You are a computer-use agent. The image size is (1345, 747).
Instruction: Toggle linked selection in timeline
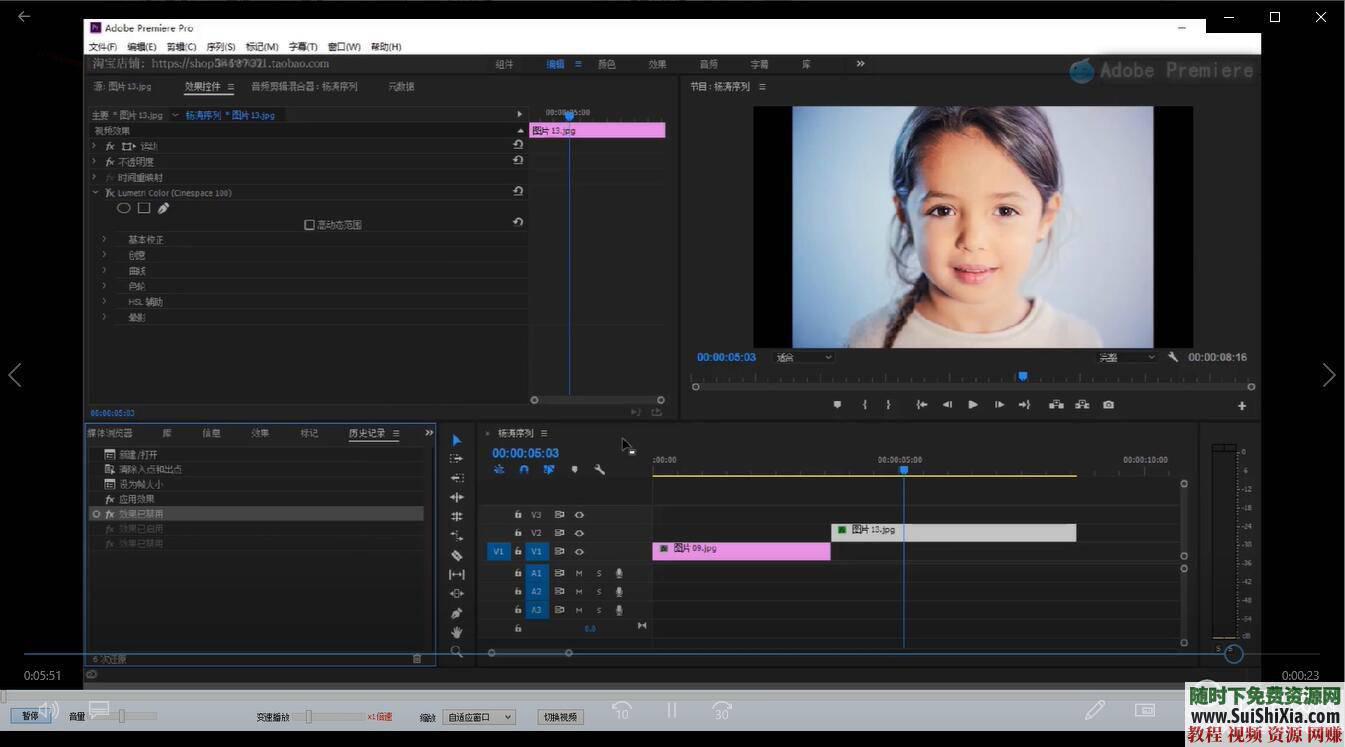[x=549, y=469]
